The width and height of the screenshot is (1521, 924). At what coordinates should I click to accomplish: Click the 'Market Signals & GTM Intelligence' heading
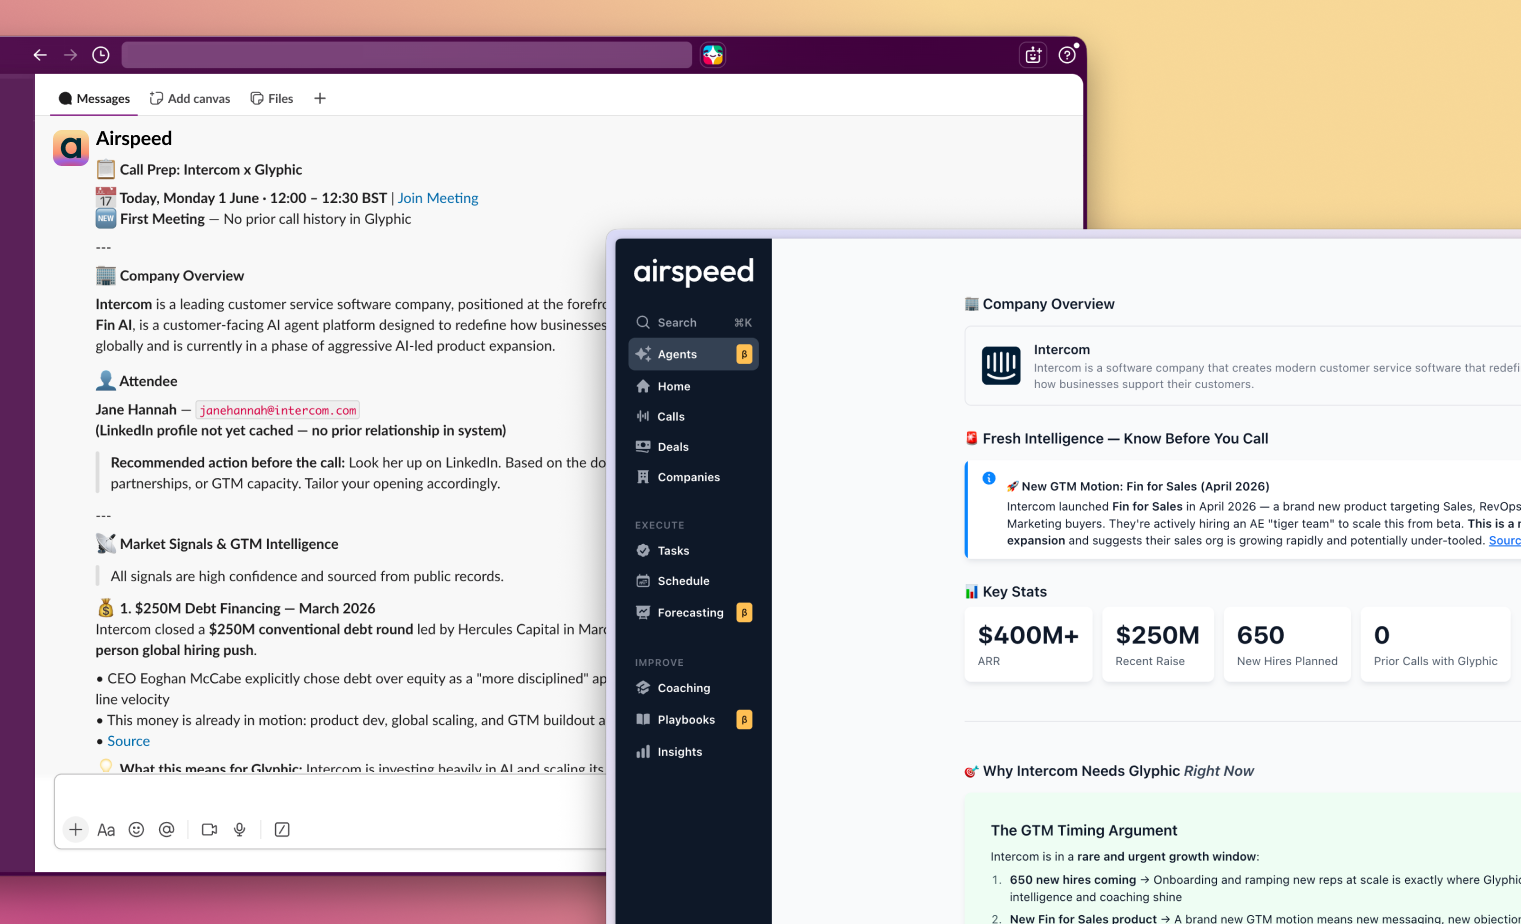229,544
